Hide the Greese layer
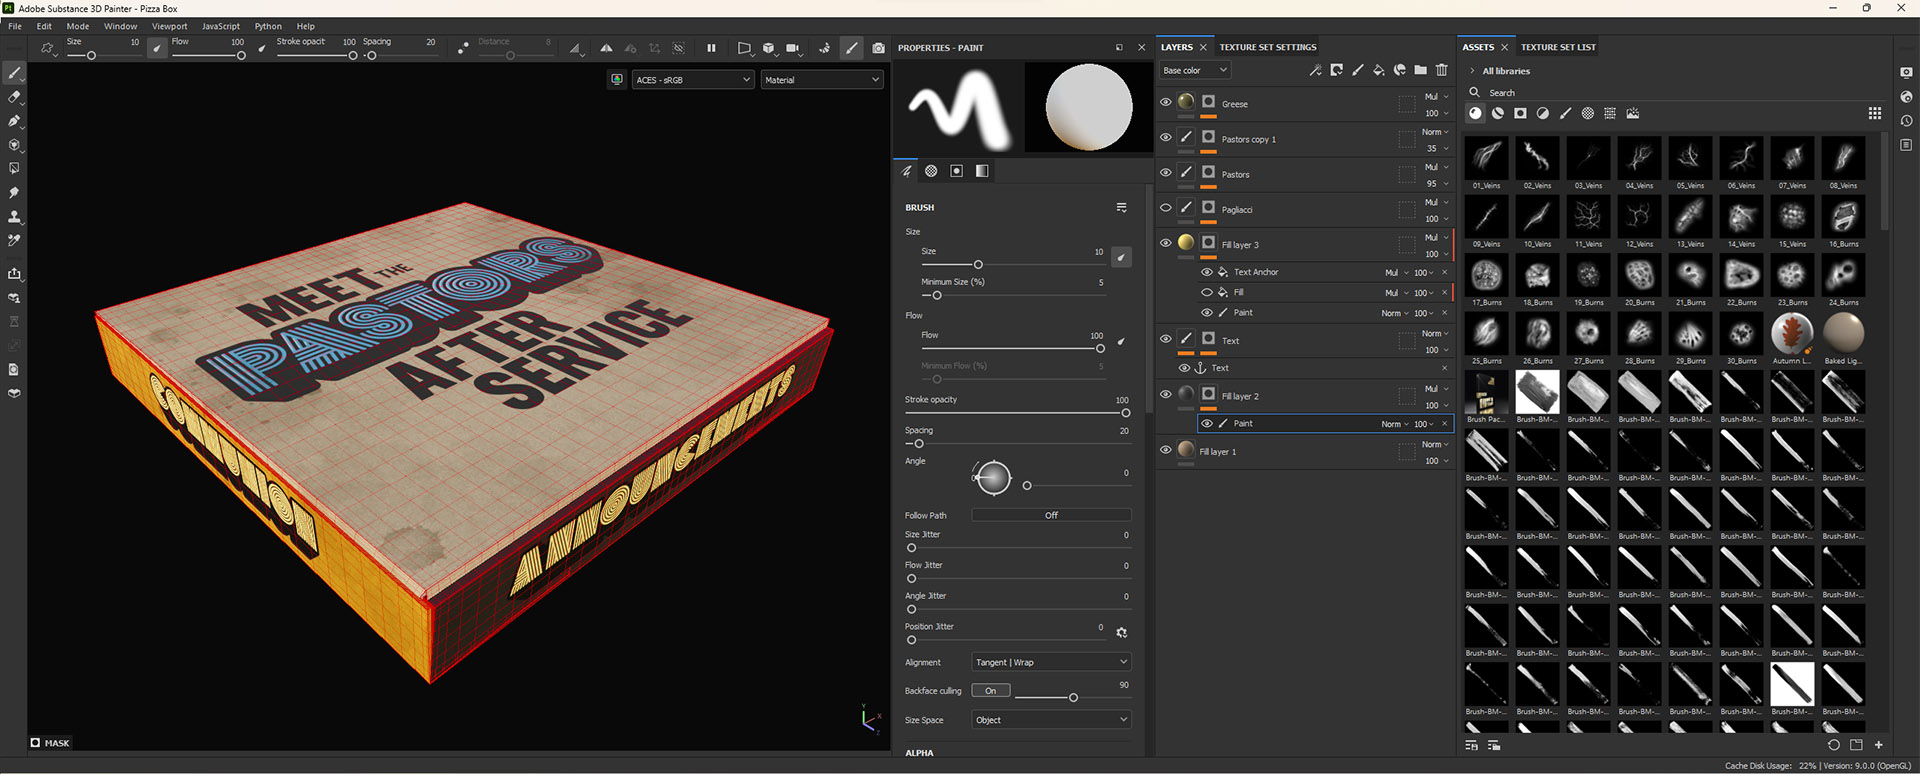Screen dimensions: 1920x774 pyautogui.click(x=1165, y=102)
